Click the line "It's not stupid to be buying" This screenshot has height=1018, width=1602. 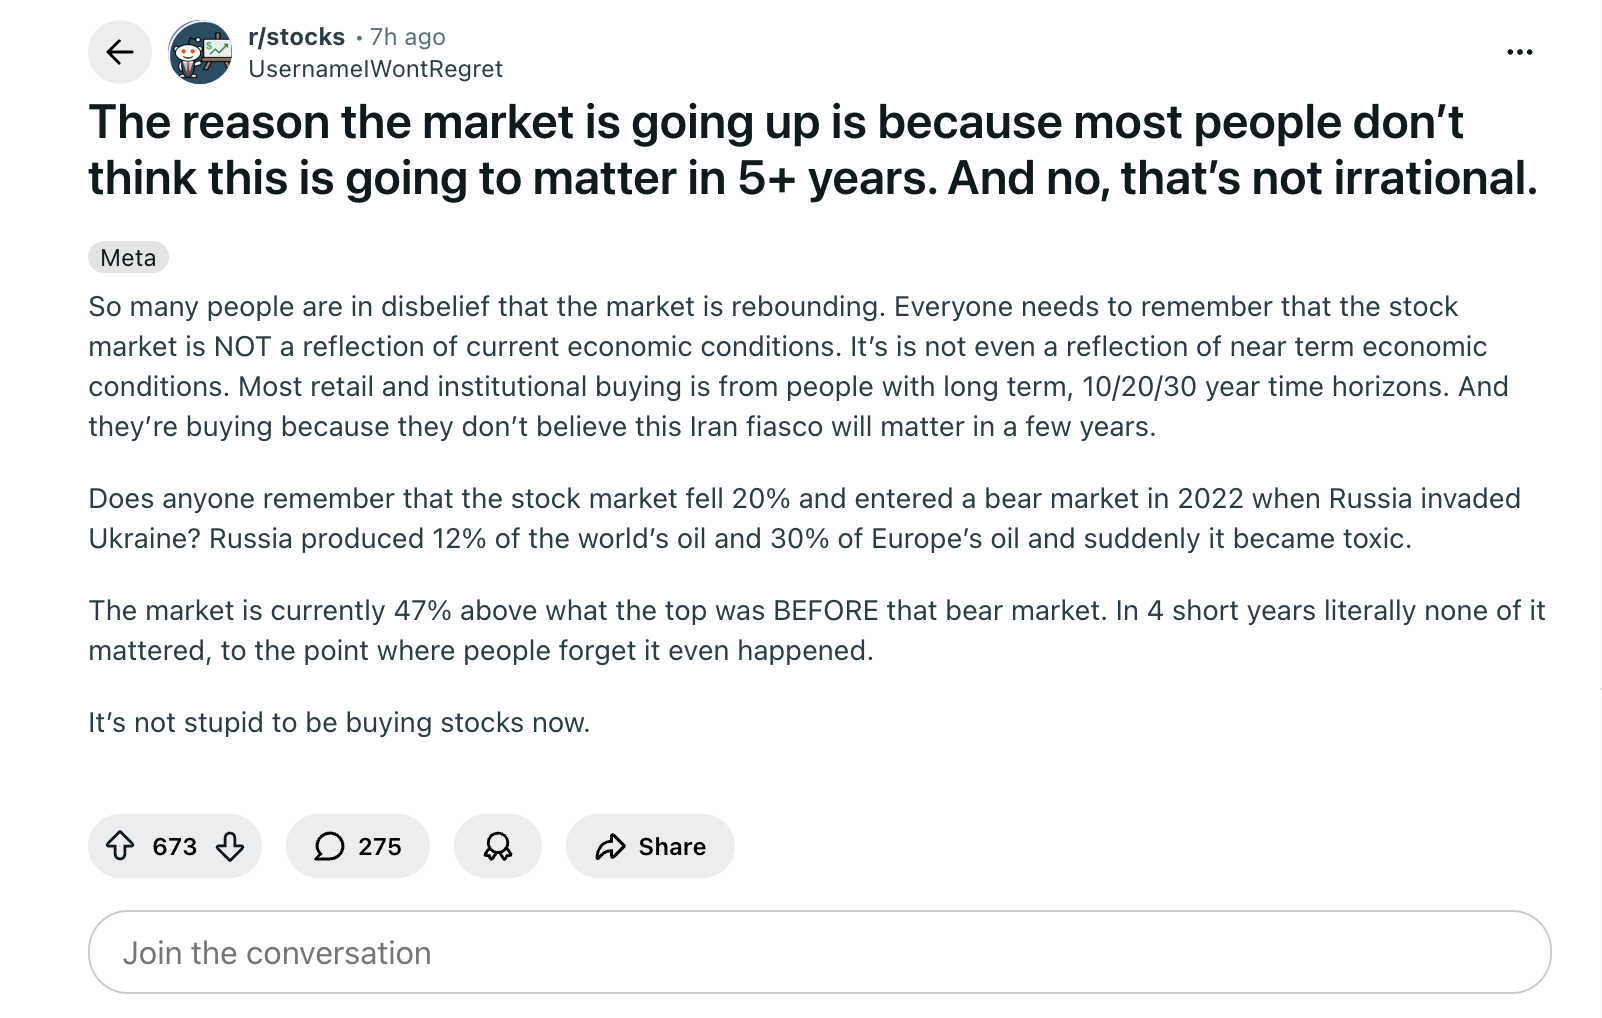tap(339, 722)
